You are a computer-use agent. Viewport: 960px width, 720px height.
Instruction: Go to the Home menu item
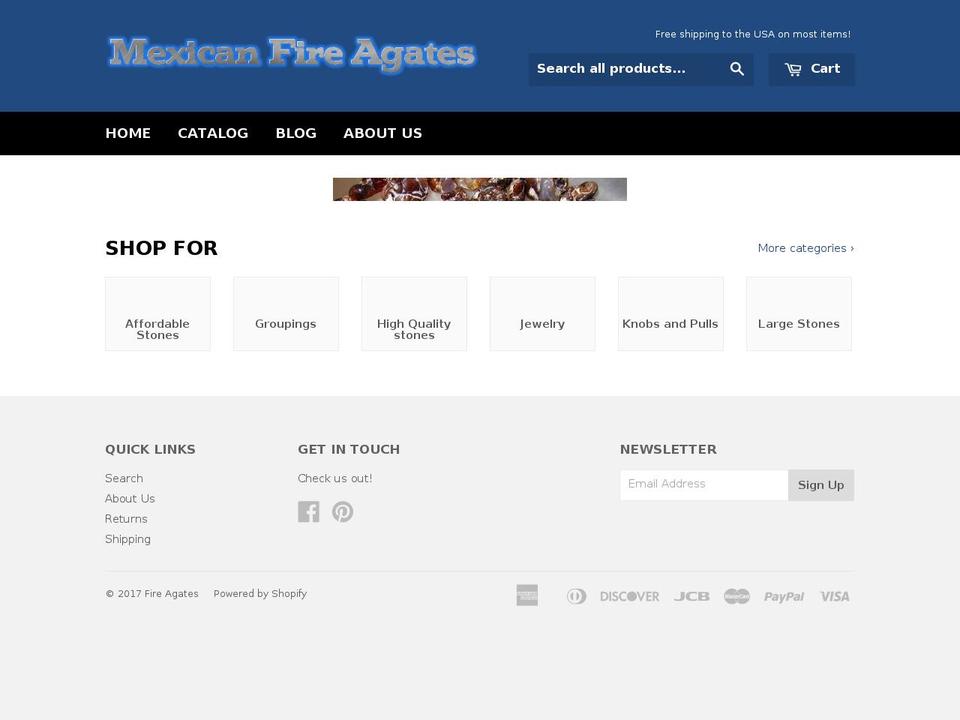tap(128, 133)
